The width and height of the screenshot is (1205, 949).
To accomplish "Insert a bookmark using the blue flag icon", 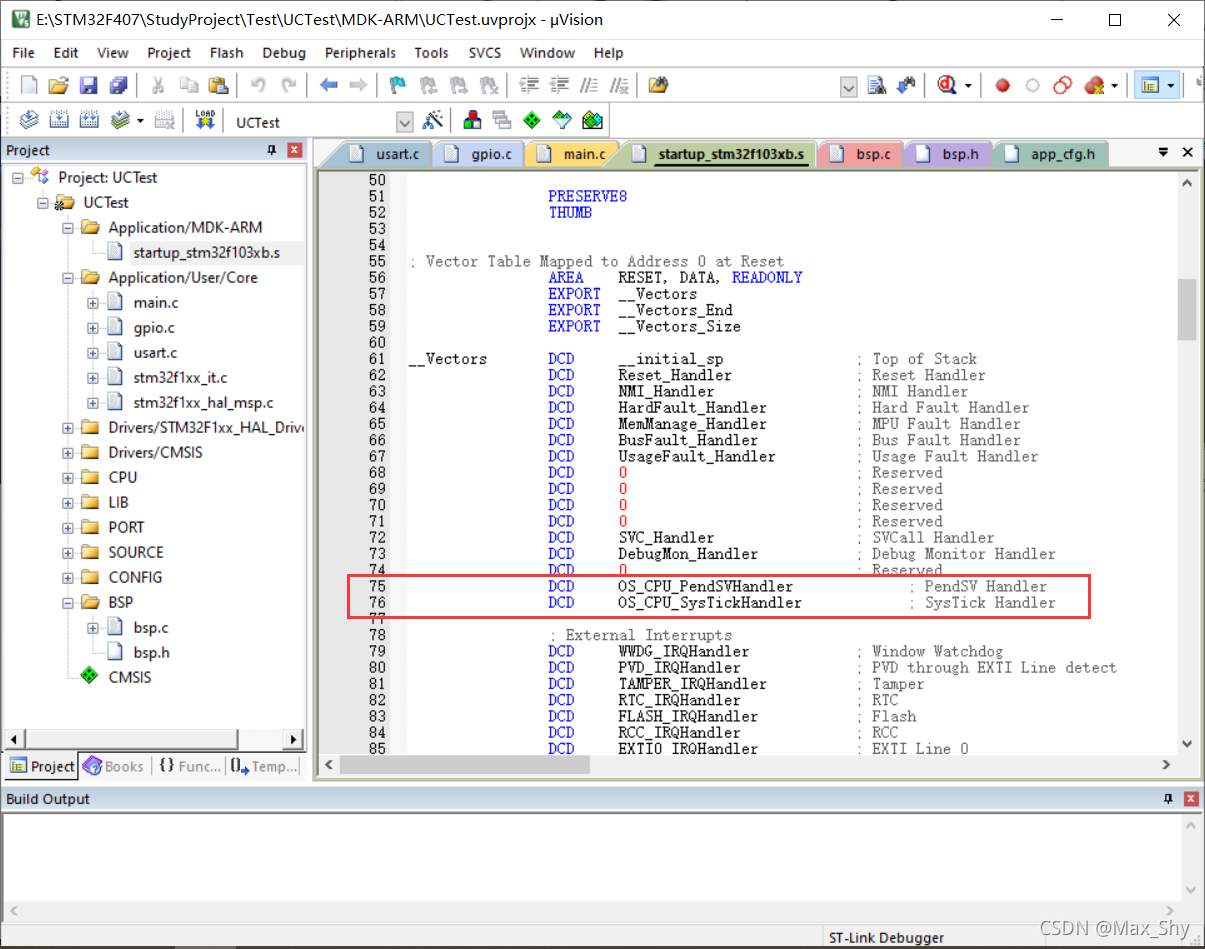I will pyautogui.click(x=398, y=86).
